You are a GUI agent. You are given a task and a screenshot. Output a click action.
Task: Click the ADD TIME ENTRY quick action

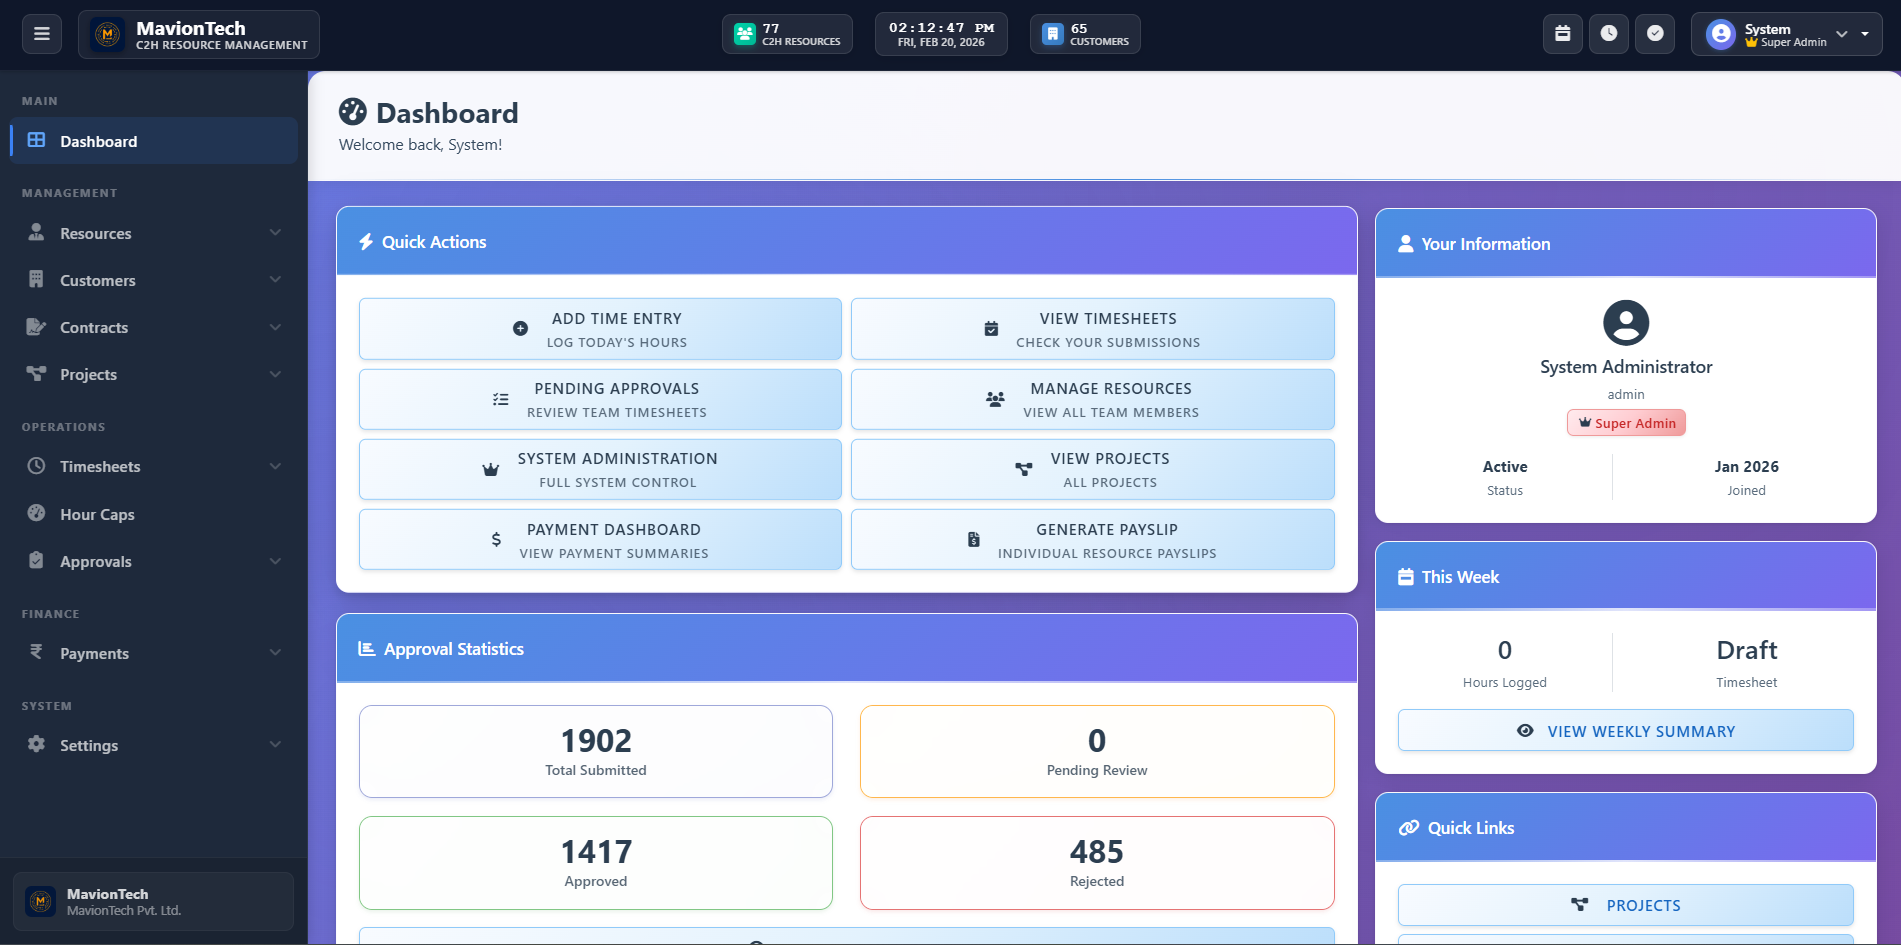click(600, 328)
